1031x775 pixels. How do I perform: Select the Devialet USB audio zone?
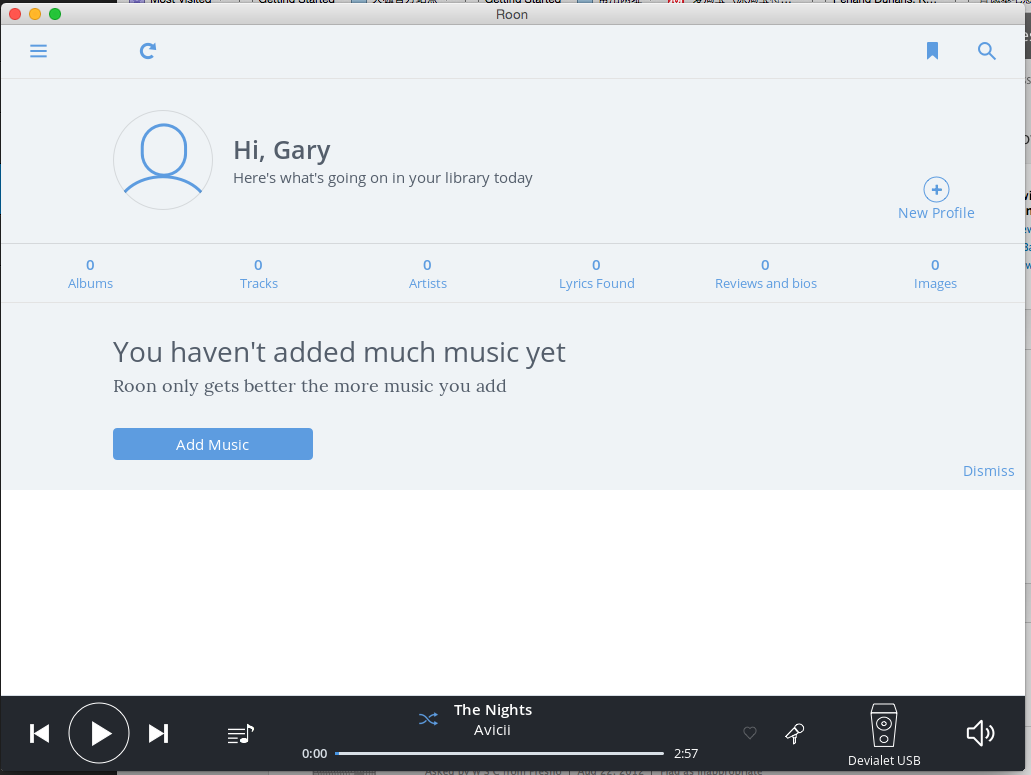point(884,735)
